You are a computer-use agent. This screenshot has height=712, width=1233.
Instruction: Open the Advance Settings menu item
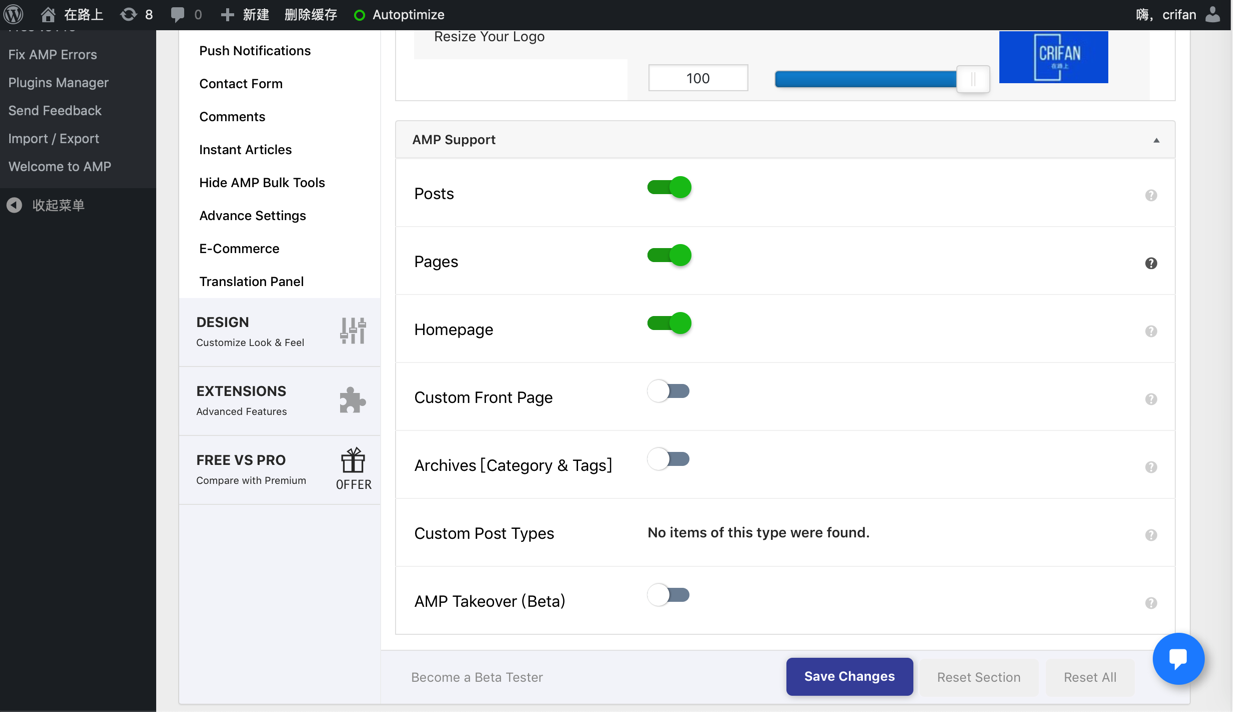pos(252,215)
